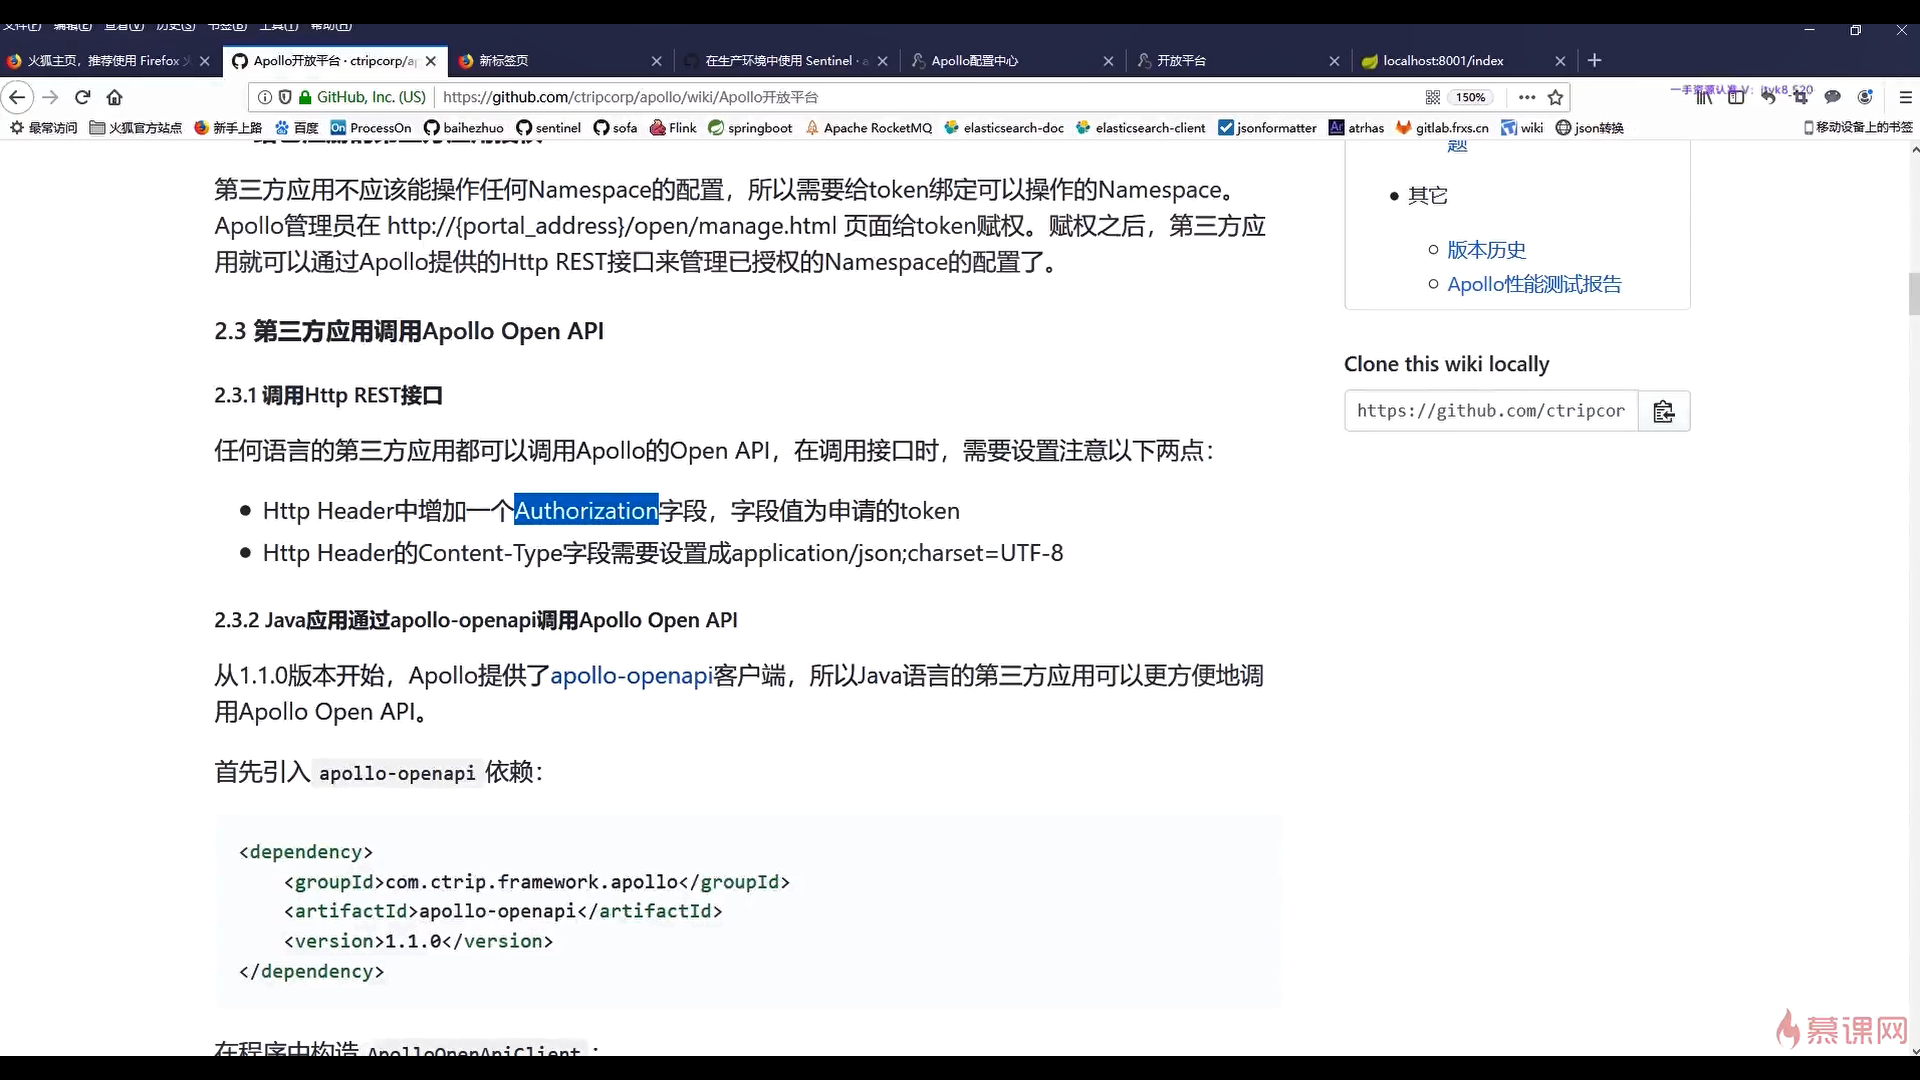Open the sentinel bookmark in bookmarks bar
Image resolution: width=1920 pixels, height=1080 pixels.
[x=548, y=128]
